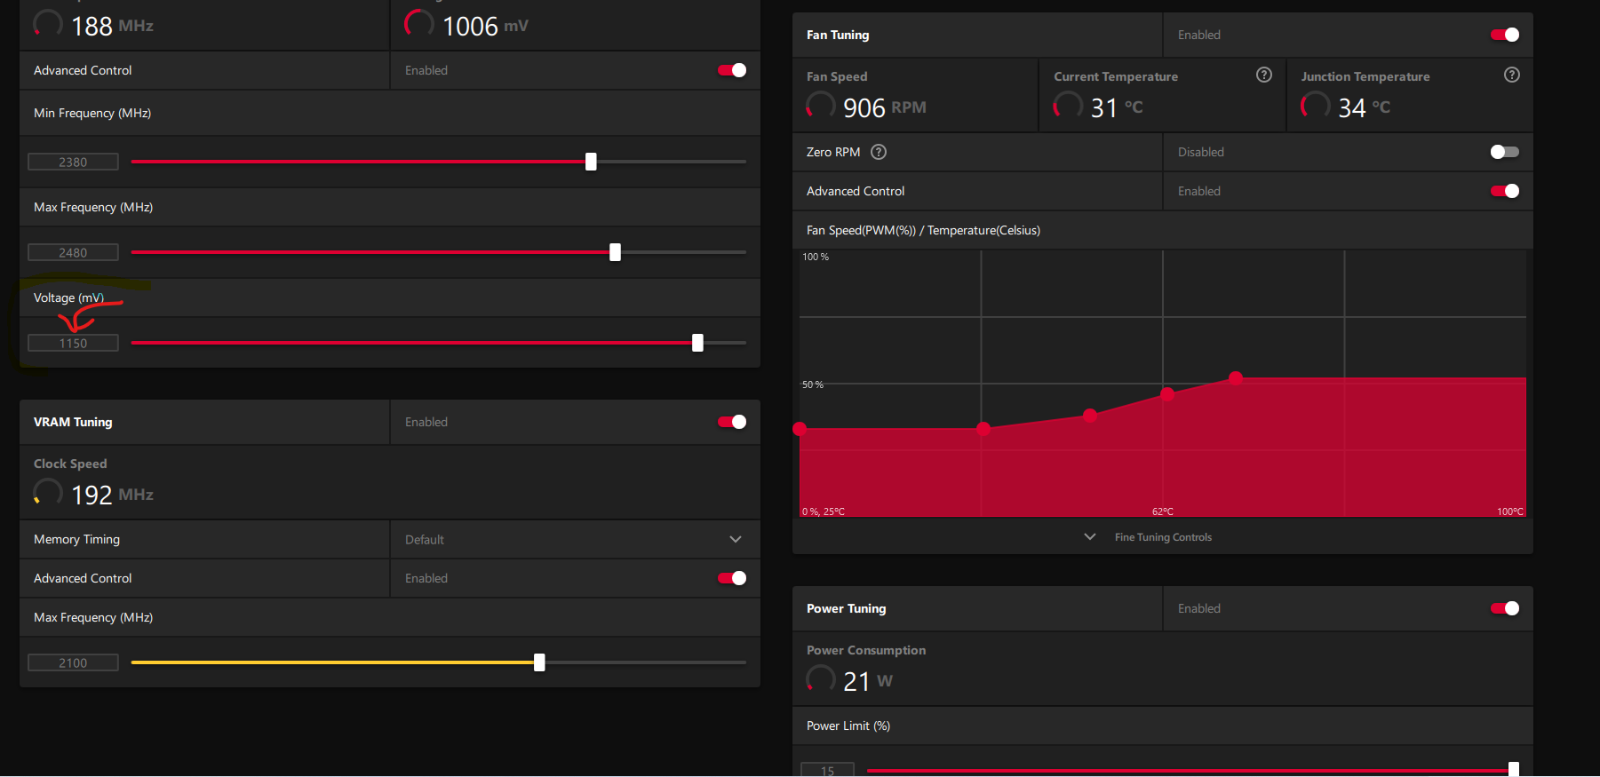
Task: Select fan curve point at 62°C
Action: tap(1167, 394)
